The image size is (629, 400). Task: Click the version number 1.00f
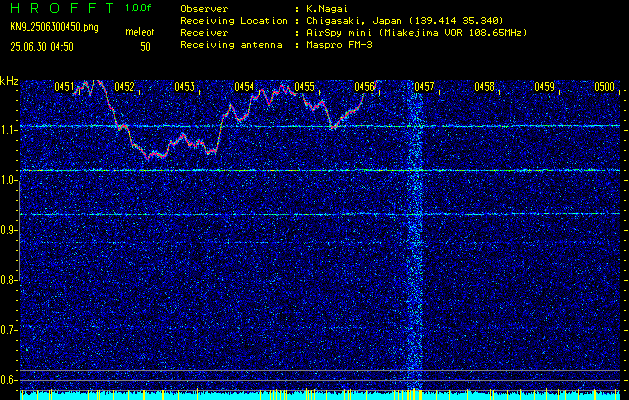pos(138,8)
